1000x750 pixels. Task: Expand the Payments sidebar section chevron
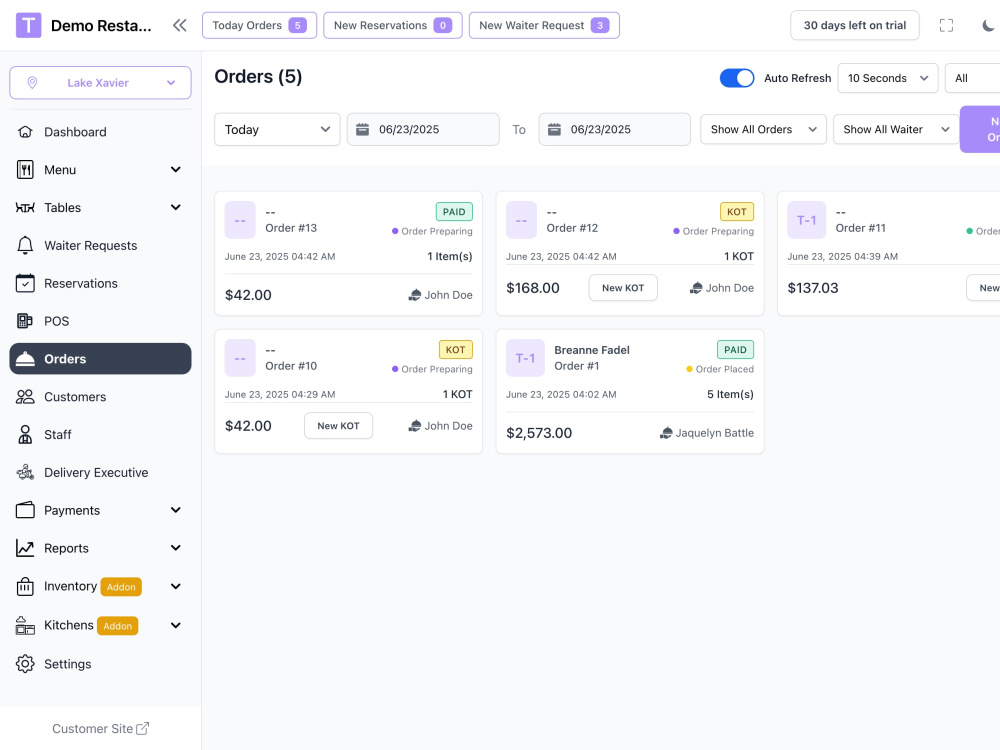pyautogui.click(x=175, y=510)
